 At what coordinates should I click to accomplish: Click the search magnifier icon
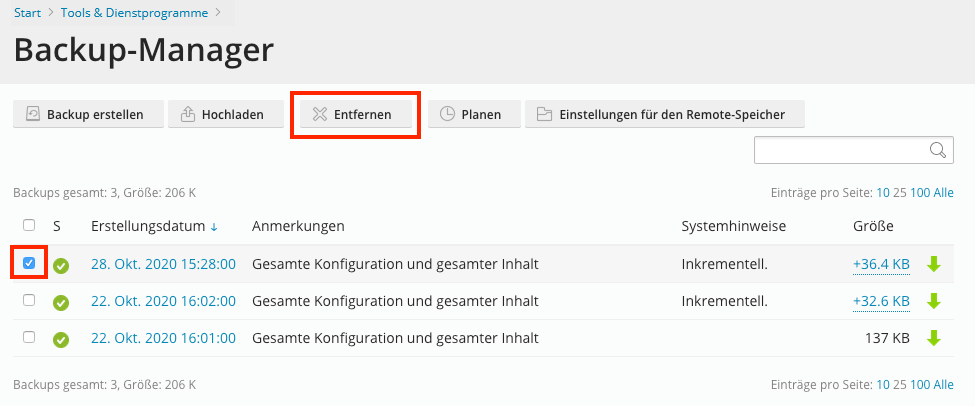point(938,150)
